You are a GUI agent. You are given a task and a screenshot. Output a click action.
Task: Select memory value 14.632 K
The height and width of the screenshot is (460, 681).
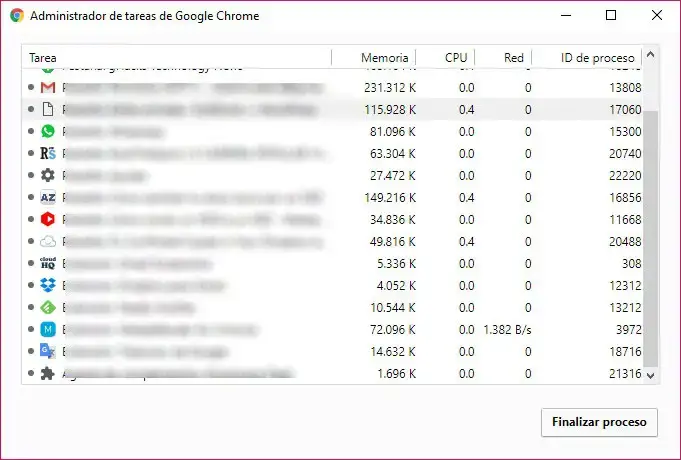coord(393,351)
